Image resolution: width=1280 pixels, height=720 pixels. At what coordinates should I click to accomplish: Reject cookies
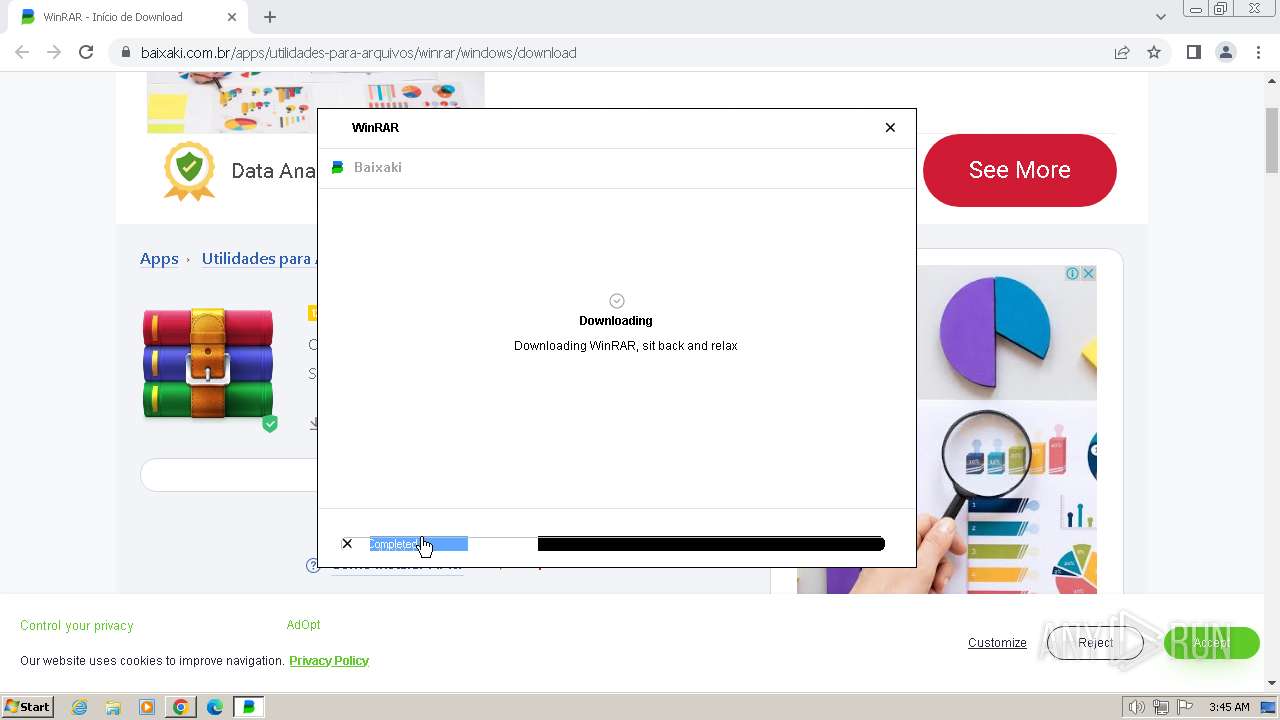tap(1095, 643)
